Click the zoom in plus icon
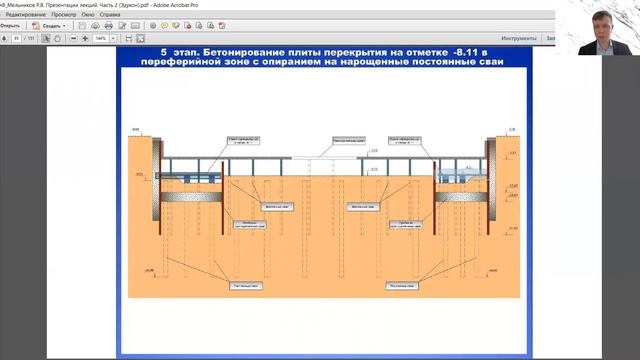Screen dimensions: 640x360 click(85, 38)
